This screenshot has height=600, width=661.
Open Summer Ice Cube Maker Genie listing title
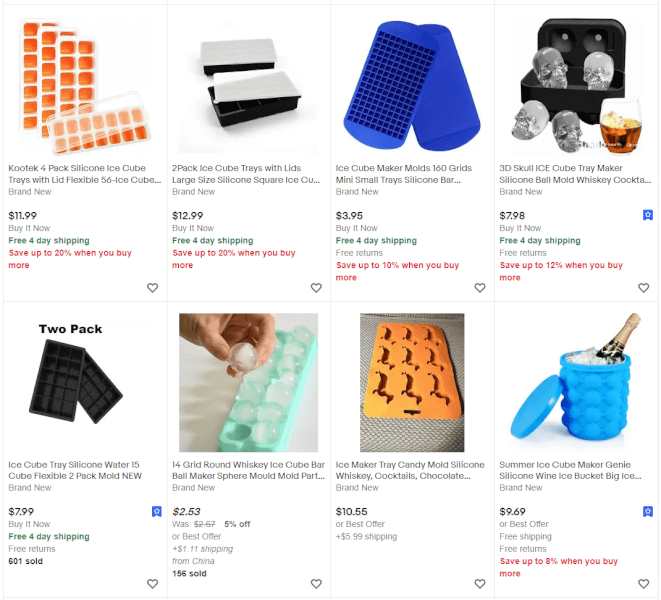tap(570, 470)
